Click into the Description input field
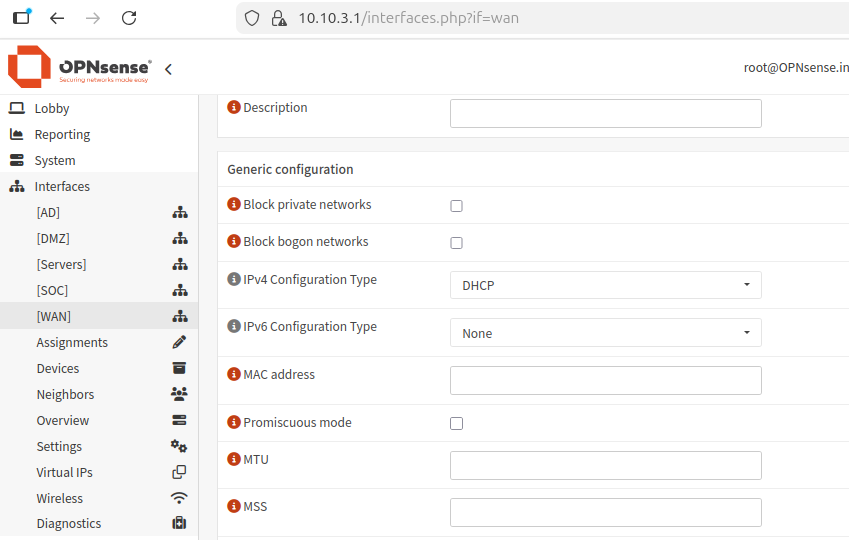 tap(605, 113)
